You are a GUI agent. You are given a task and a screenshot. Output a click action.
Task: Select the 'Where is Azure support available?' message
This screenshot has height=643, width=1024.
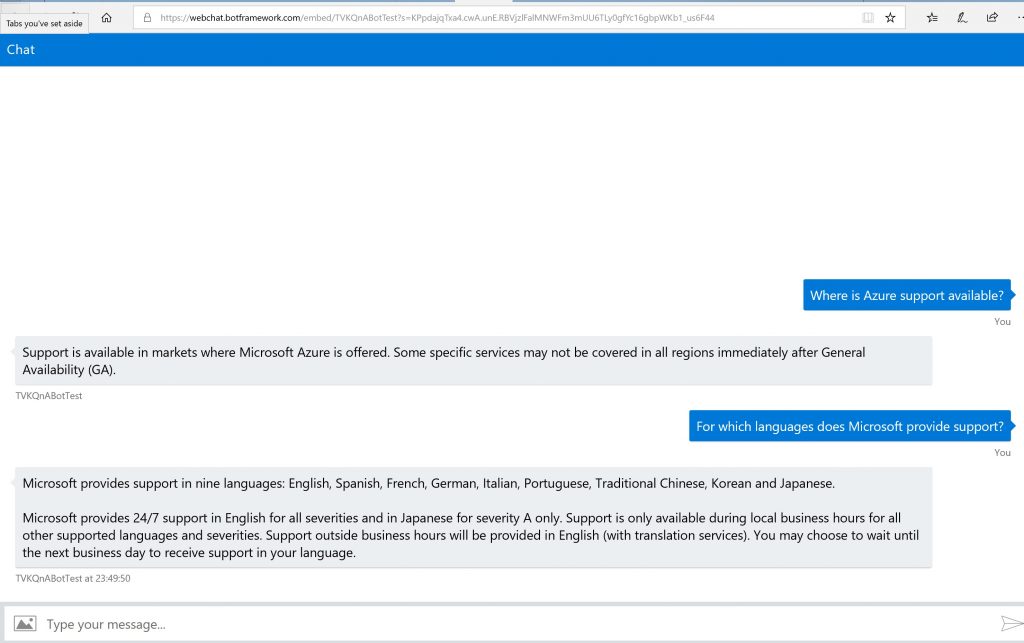[x=906, y=295]
